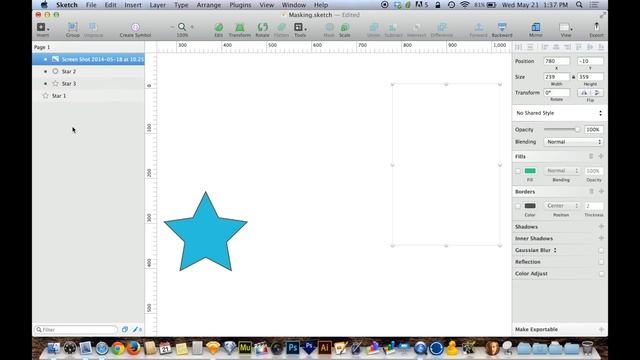Delete fills with trash icon
The height and width of the screenshot is (360, 640).
(591, 156)
